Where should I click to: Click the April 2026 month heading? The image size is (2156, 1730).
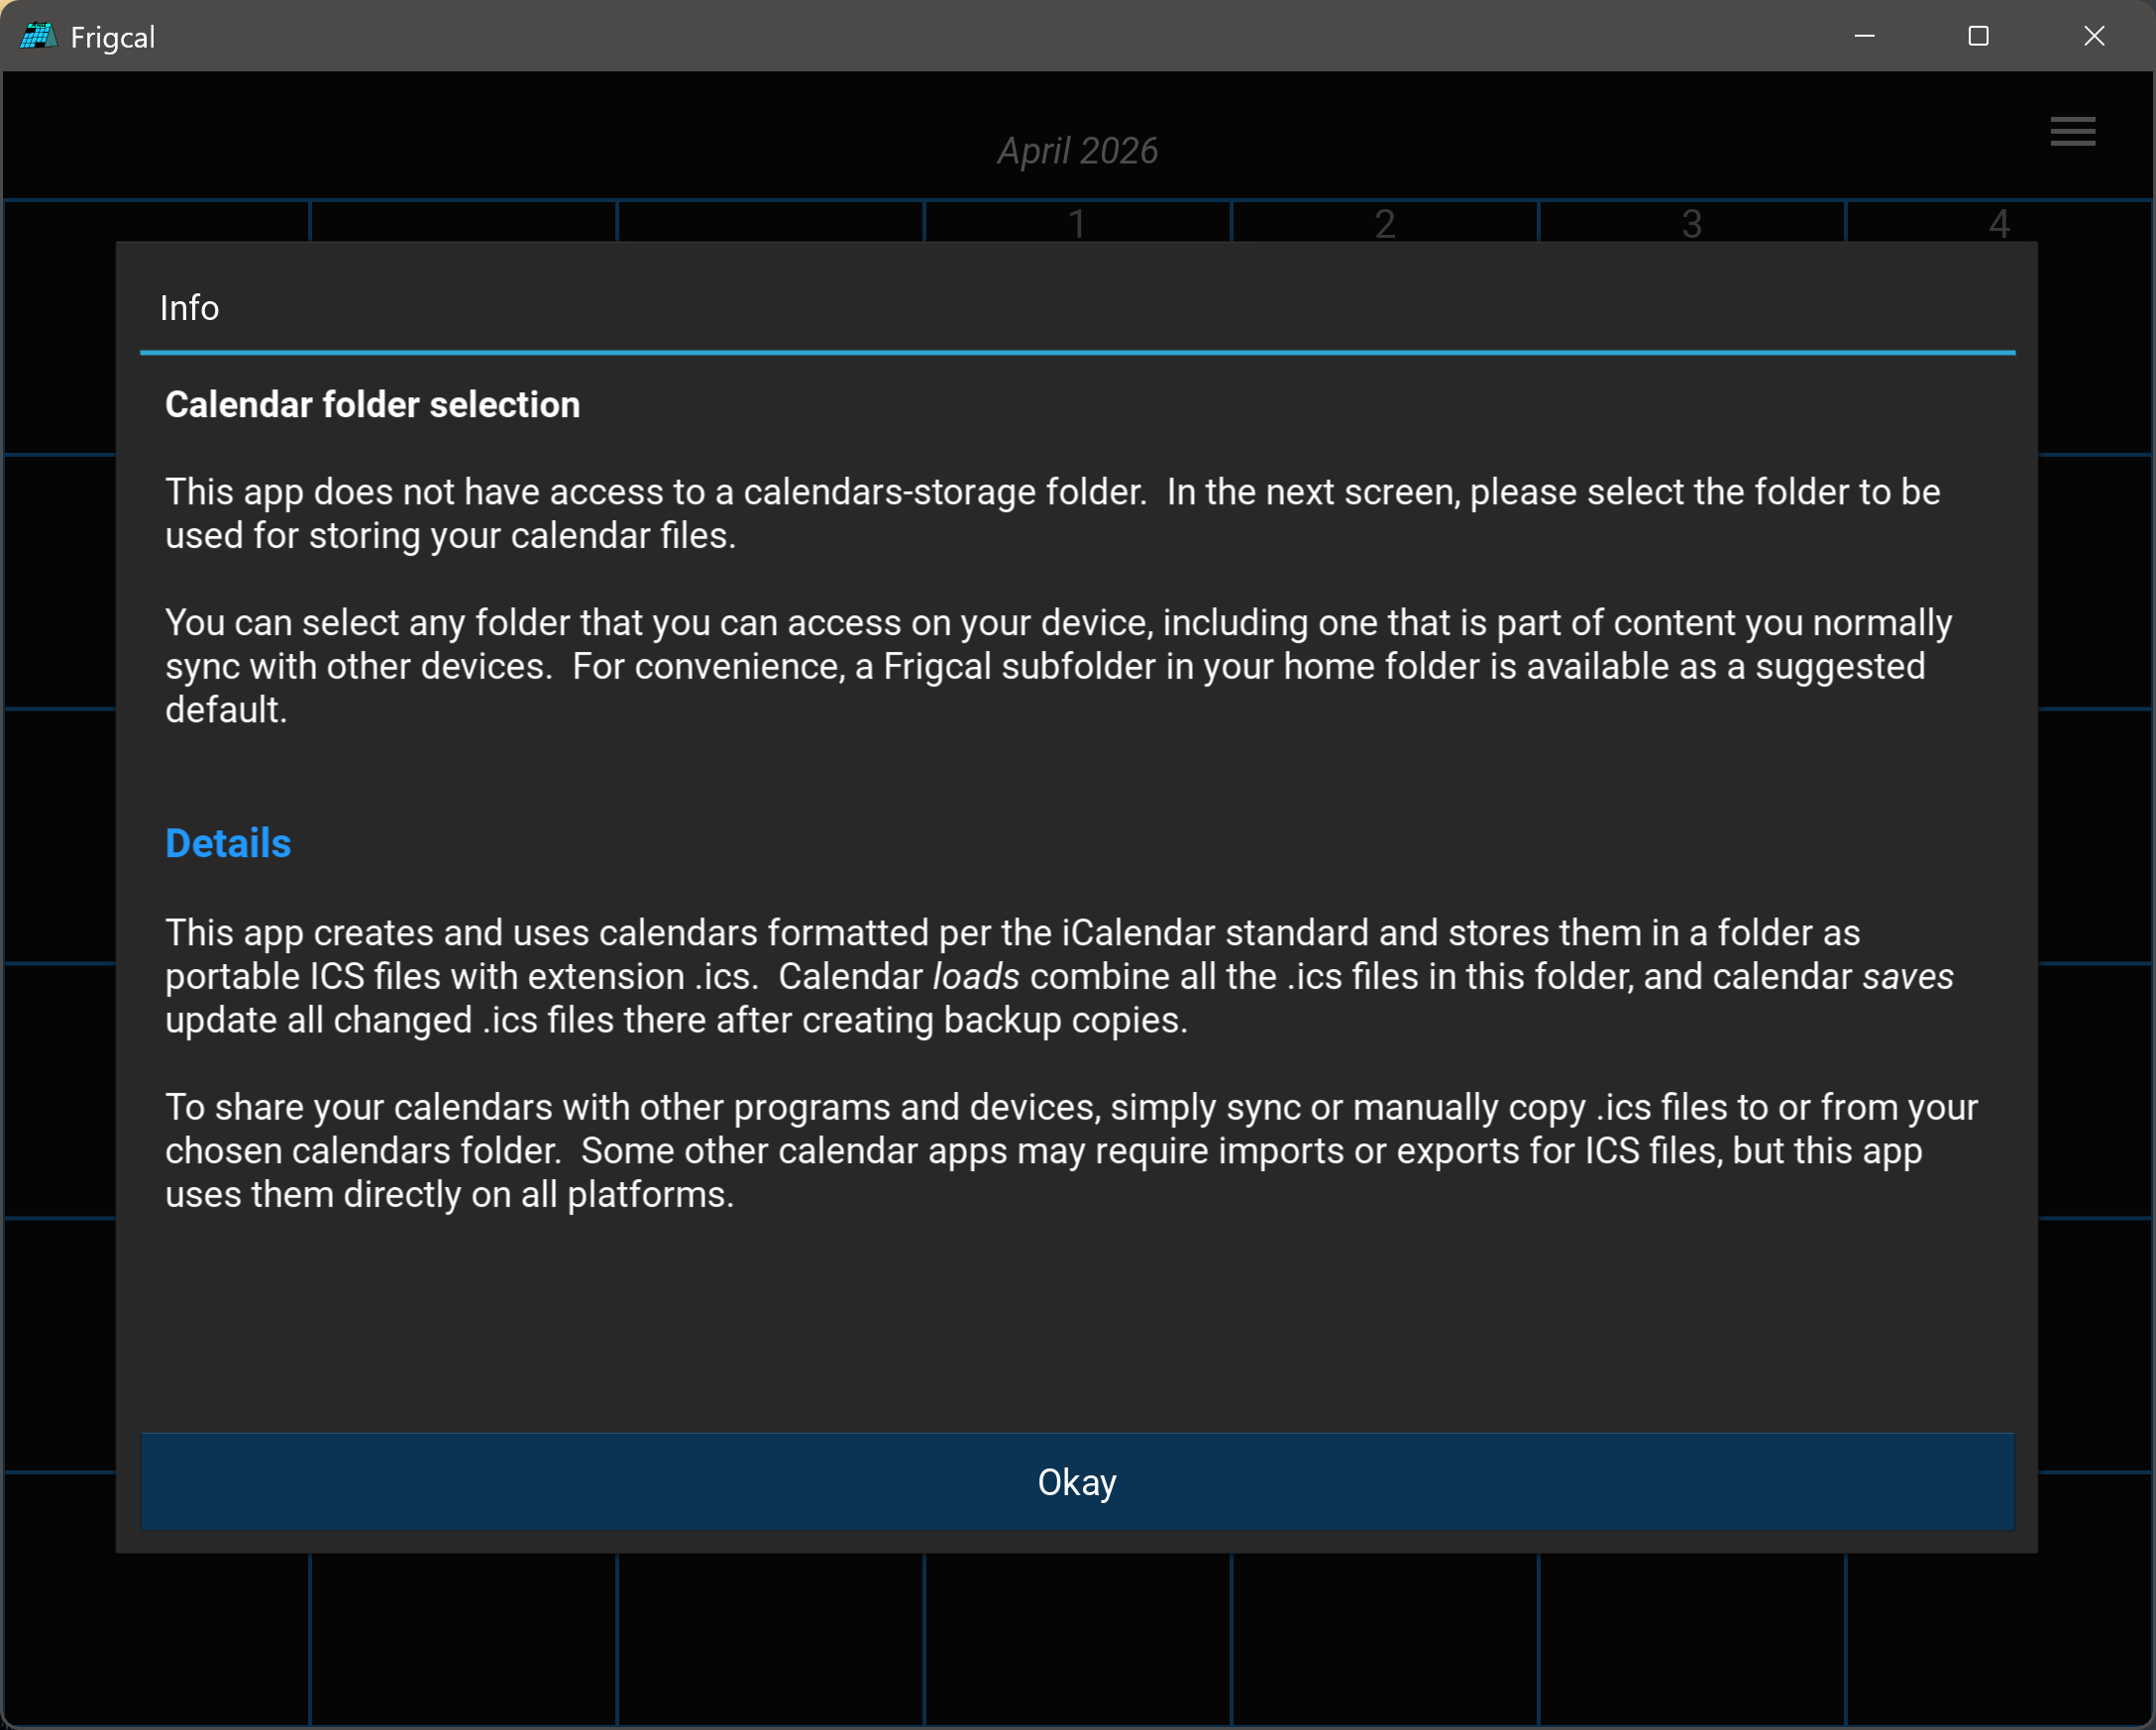click(1077, 151)
